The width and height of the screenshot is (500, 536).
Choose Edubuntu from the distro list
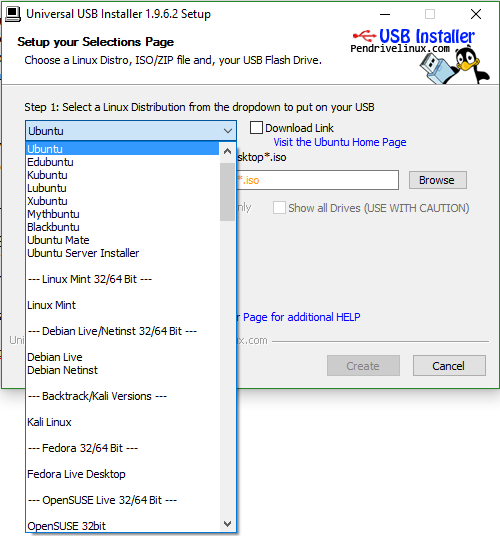(122, 162)
